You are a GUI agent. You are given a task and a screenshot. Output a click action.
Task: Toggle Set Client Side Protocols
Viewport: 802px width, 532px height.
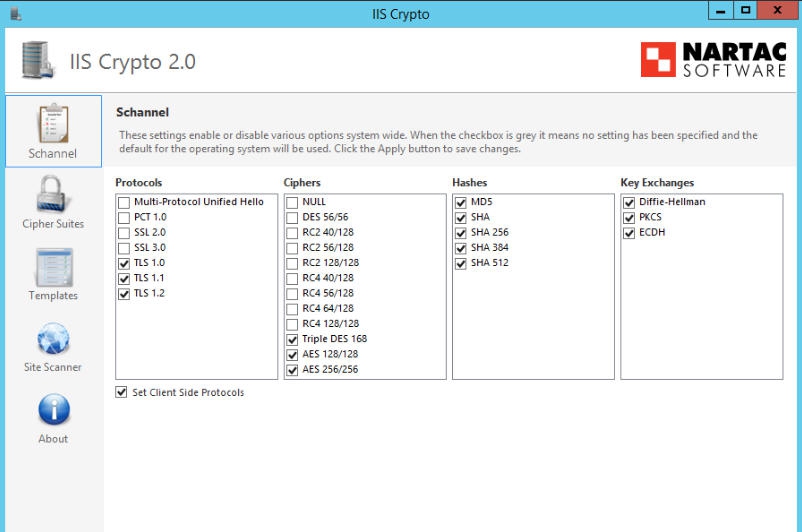121,392
